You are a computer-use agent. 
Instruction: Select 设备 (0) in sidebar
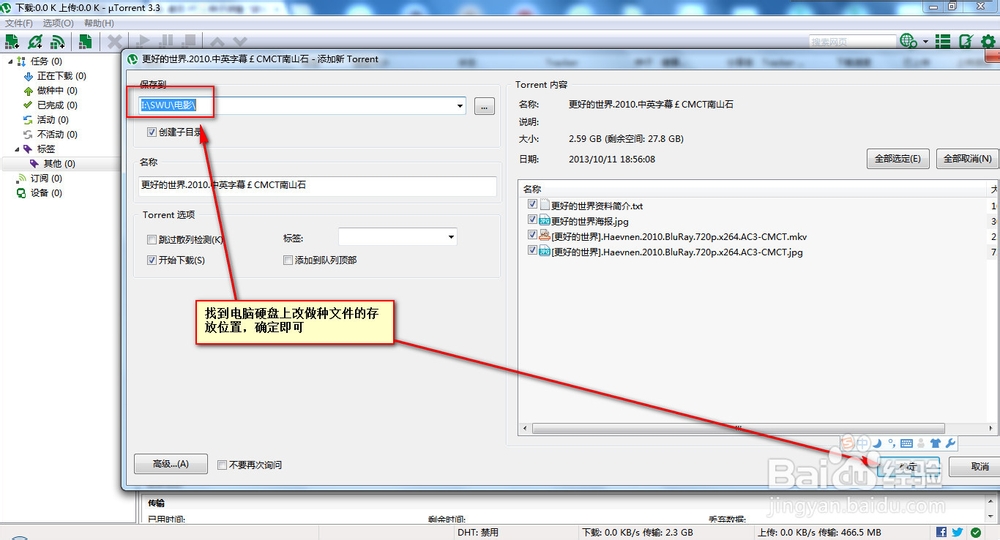pos(46,193)
